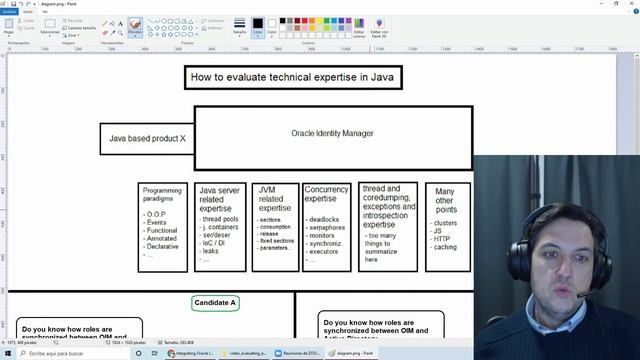
Task: Click the taskbar search box
Action: (x=73, y=353)
